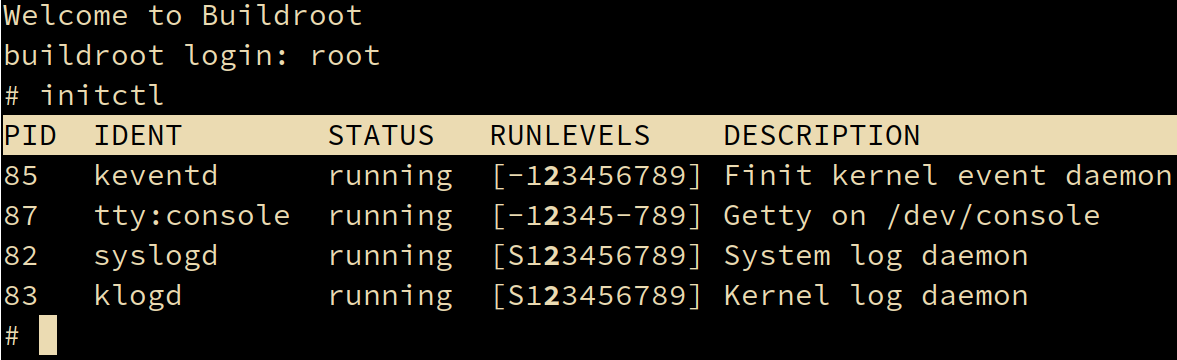Screen dimensions: 1177x360
Task: Click PID 83 in the list
Action: click(x=21, y=296)
